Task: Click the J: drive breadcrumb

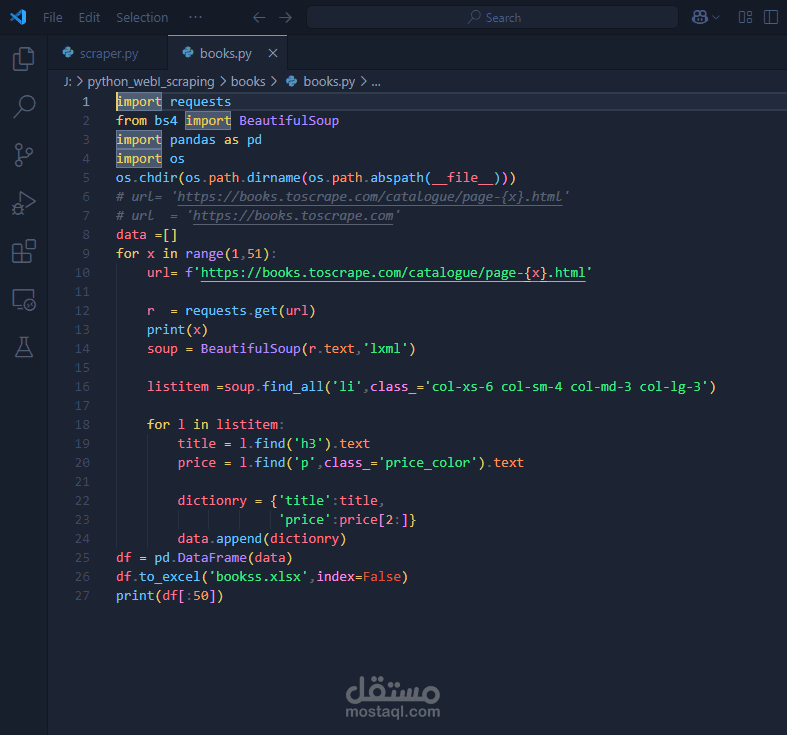Action: [68, 81]
